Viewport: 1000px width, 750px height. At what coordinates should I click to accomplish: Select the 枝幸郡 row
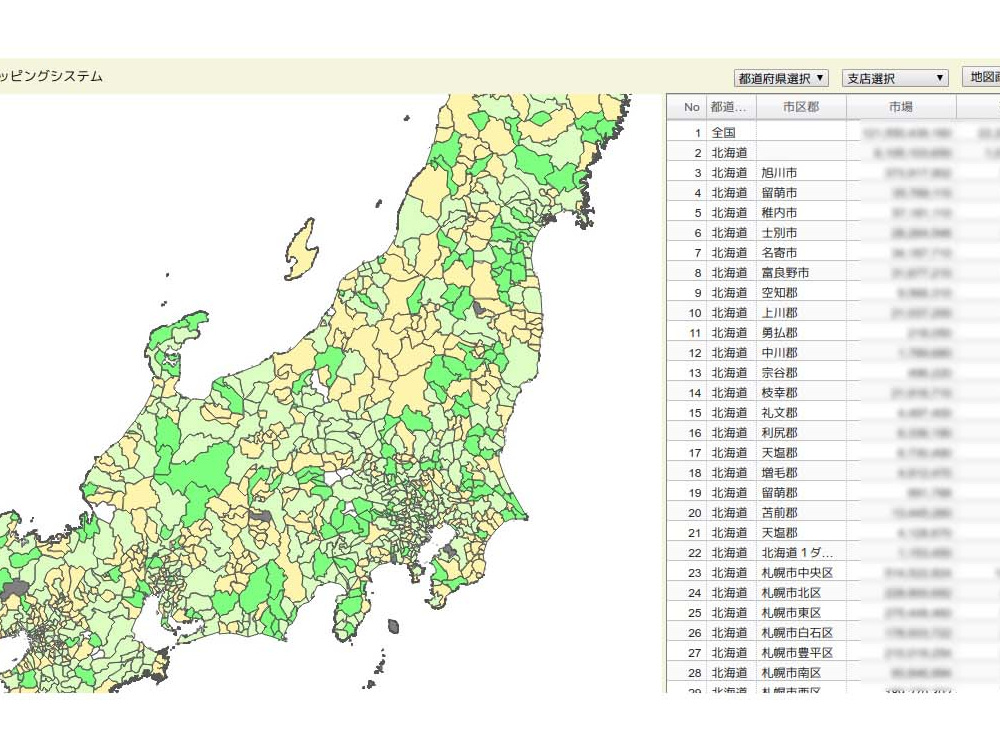pyautogui.click(x=833, y=393)
